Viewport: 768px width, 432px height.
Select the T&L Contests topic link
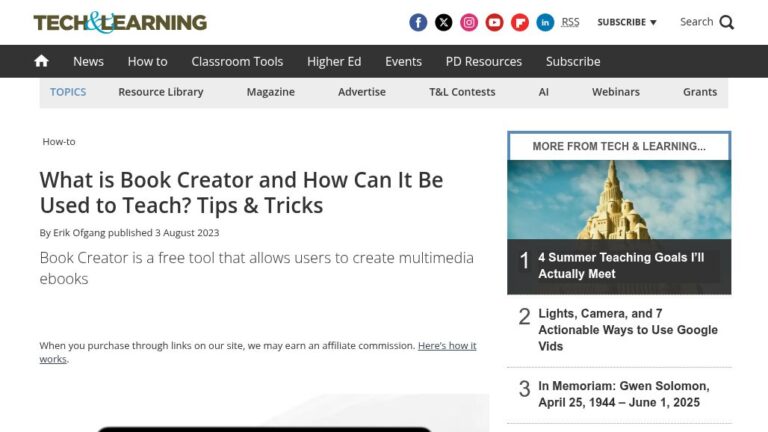coord(462,92)
